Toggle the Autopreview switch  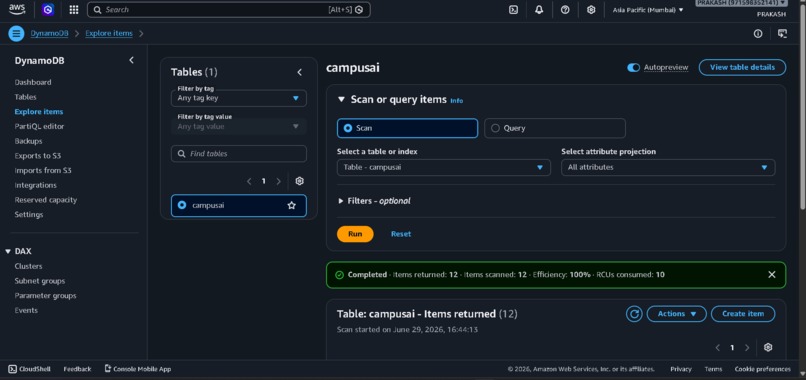(633, 67)
